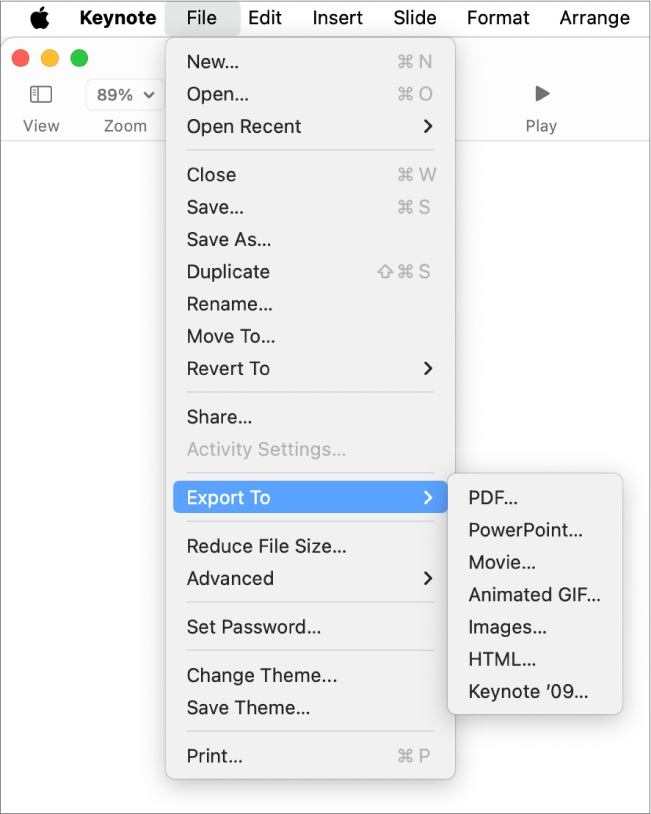Image resolution: width=651 pixels, height=814 pixels.
Task: Open the Insert menu
Action: [x=338, y=18]
